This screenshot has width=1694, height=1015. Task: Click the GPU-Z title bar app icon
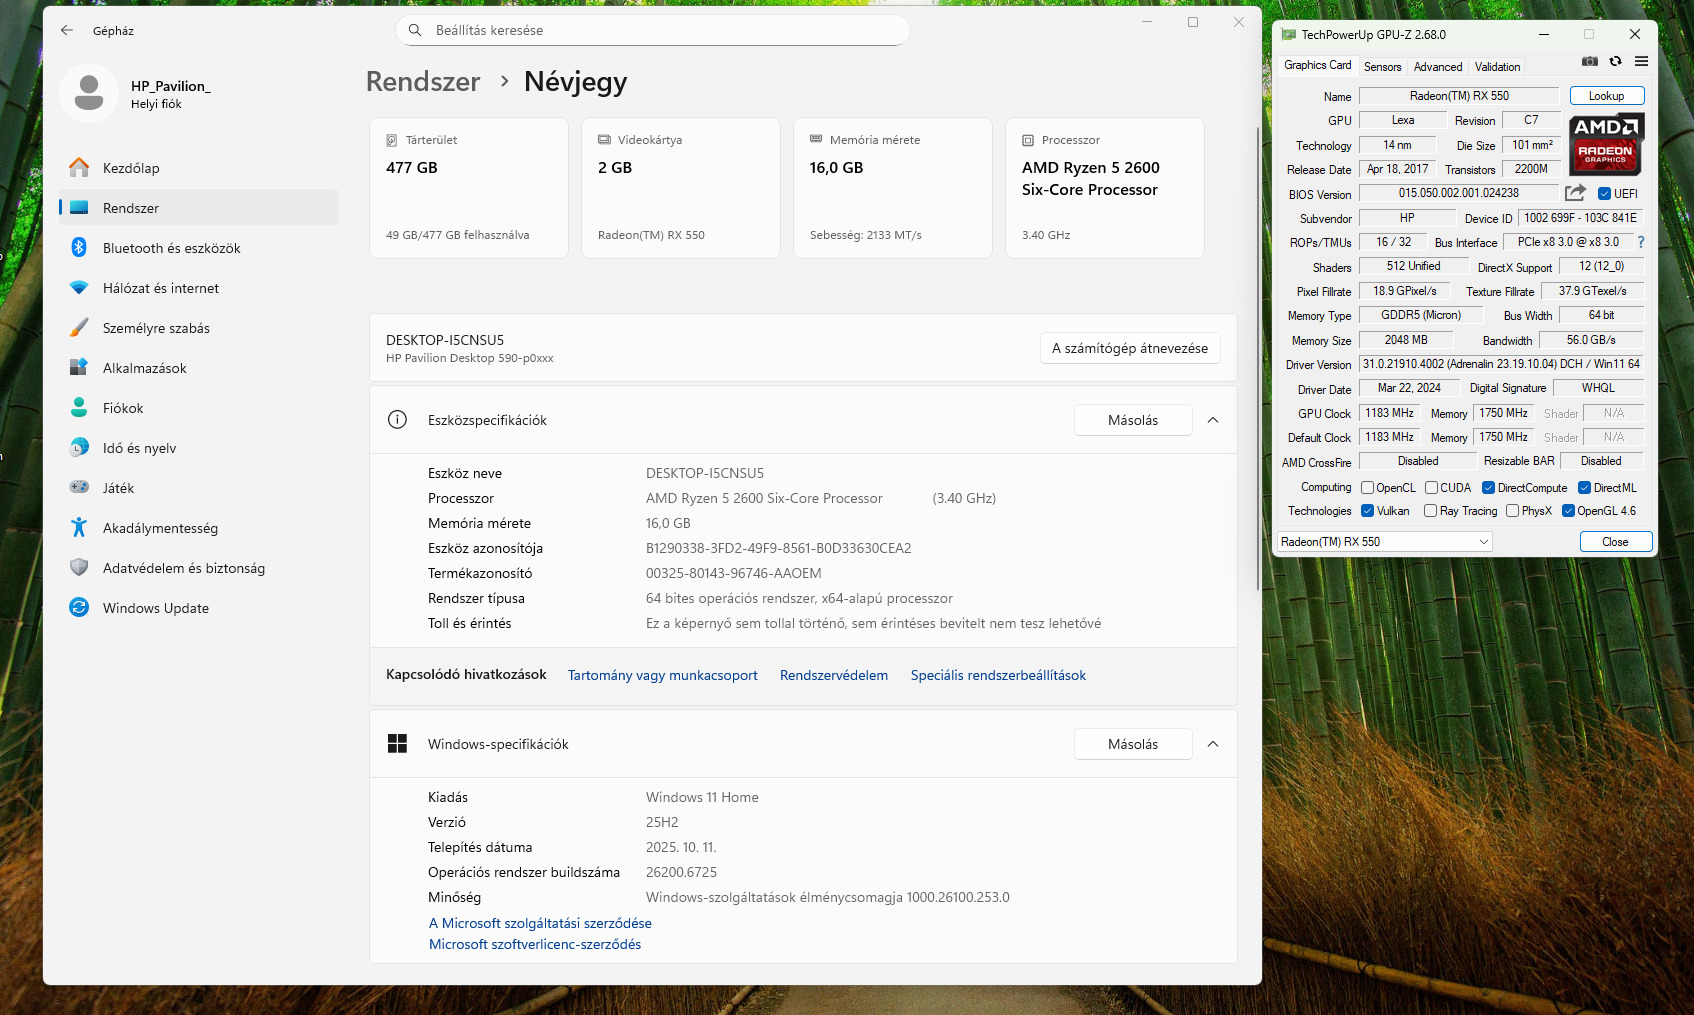tap(1289, 34)
